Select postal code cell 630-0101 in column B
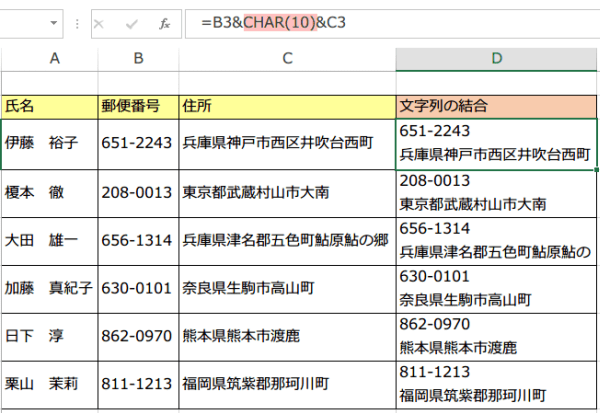Screen dimensions: 600x413 click(x=139, y=289)
